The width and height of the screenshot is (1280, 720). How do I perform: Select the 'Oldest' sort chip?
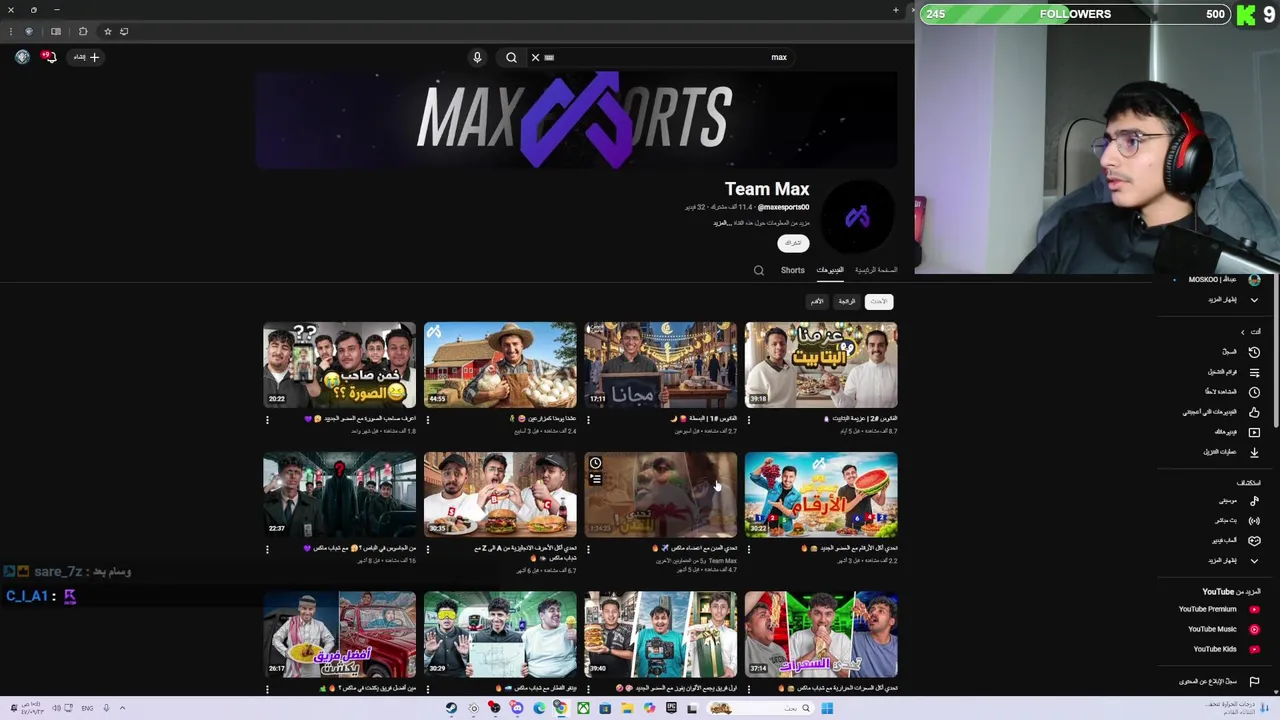coord(817,301)
